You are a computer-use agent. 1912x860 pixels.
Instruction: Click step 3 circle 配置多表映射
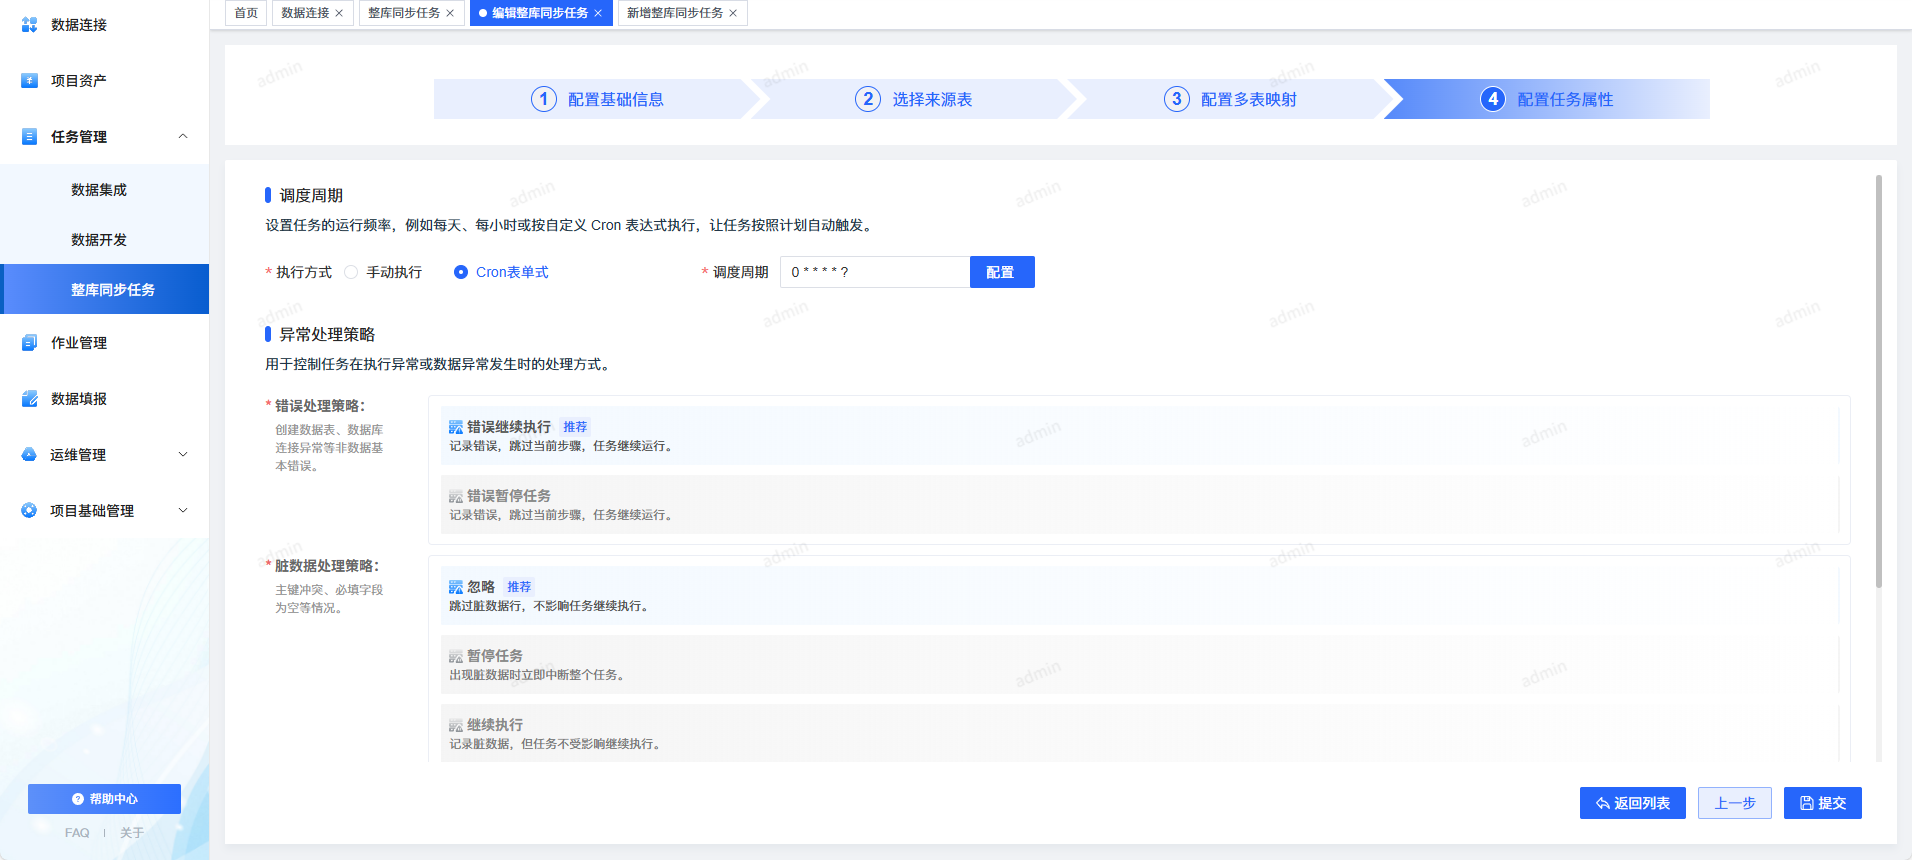click(1177, 99)
